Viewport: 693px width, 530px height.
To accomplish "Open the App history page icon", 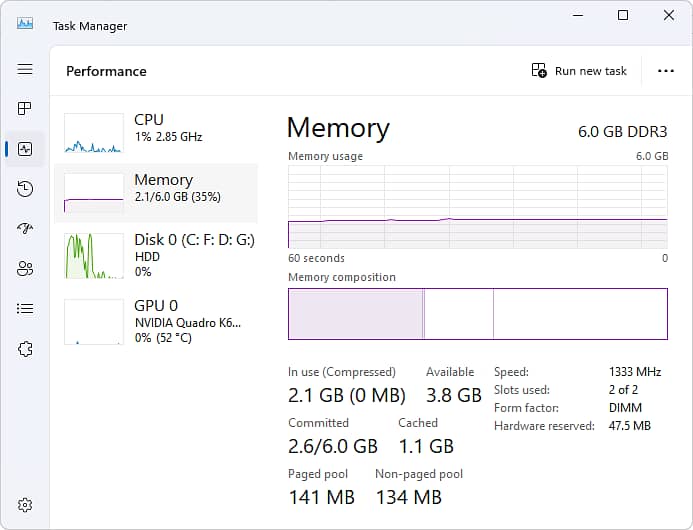I will 25,189.
